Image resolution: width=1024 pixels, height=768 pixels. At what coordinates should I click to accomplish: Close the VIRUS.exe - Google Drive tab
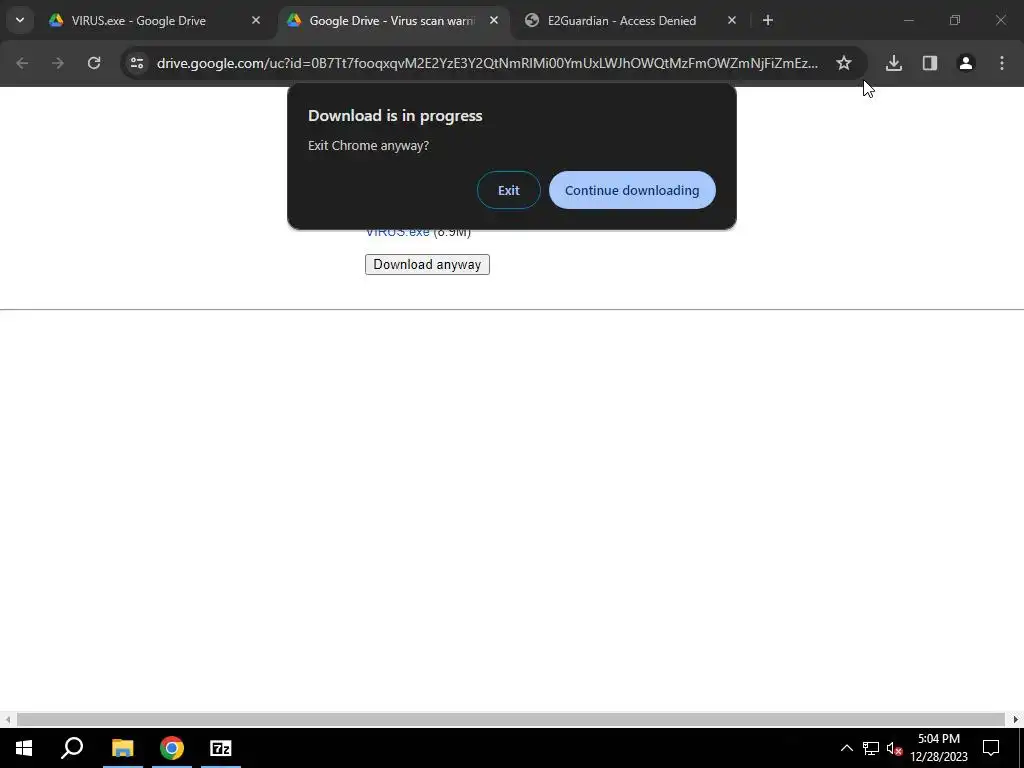[256, 21]
